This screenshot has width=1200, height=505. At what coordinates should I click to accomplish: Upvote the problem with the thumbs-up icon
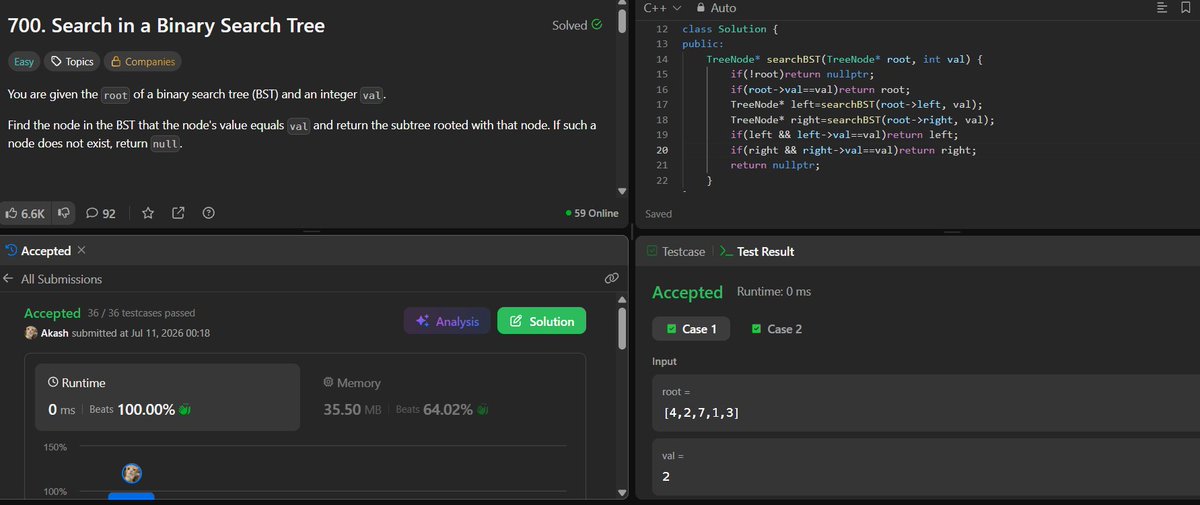point(11,213)
